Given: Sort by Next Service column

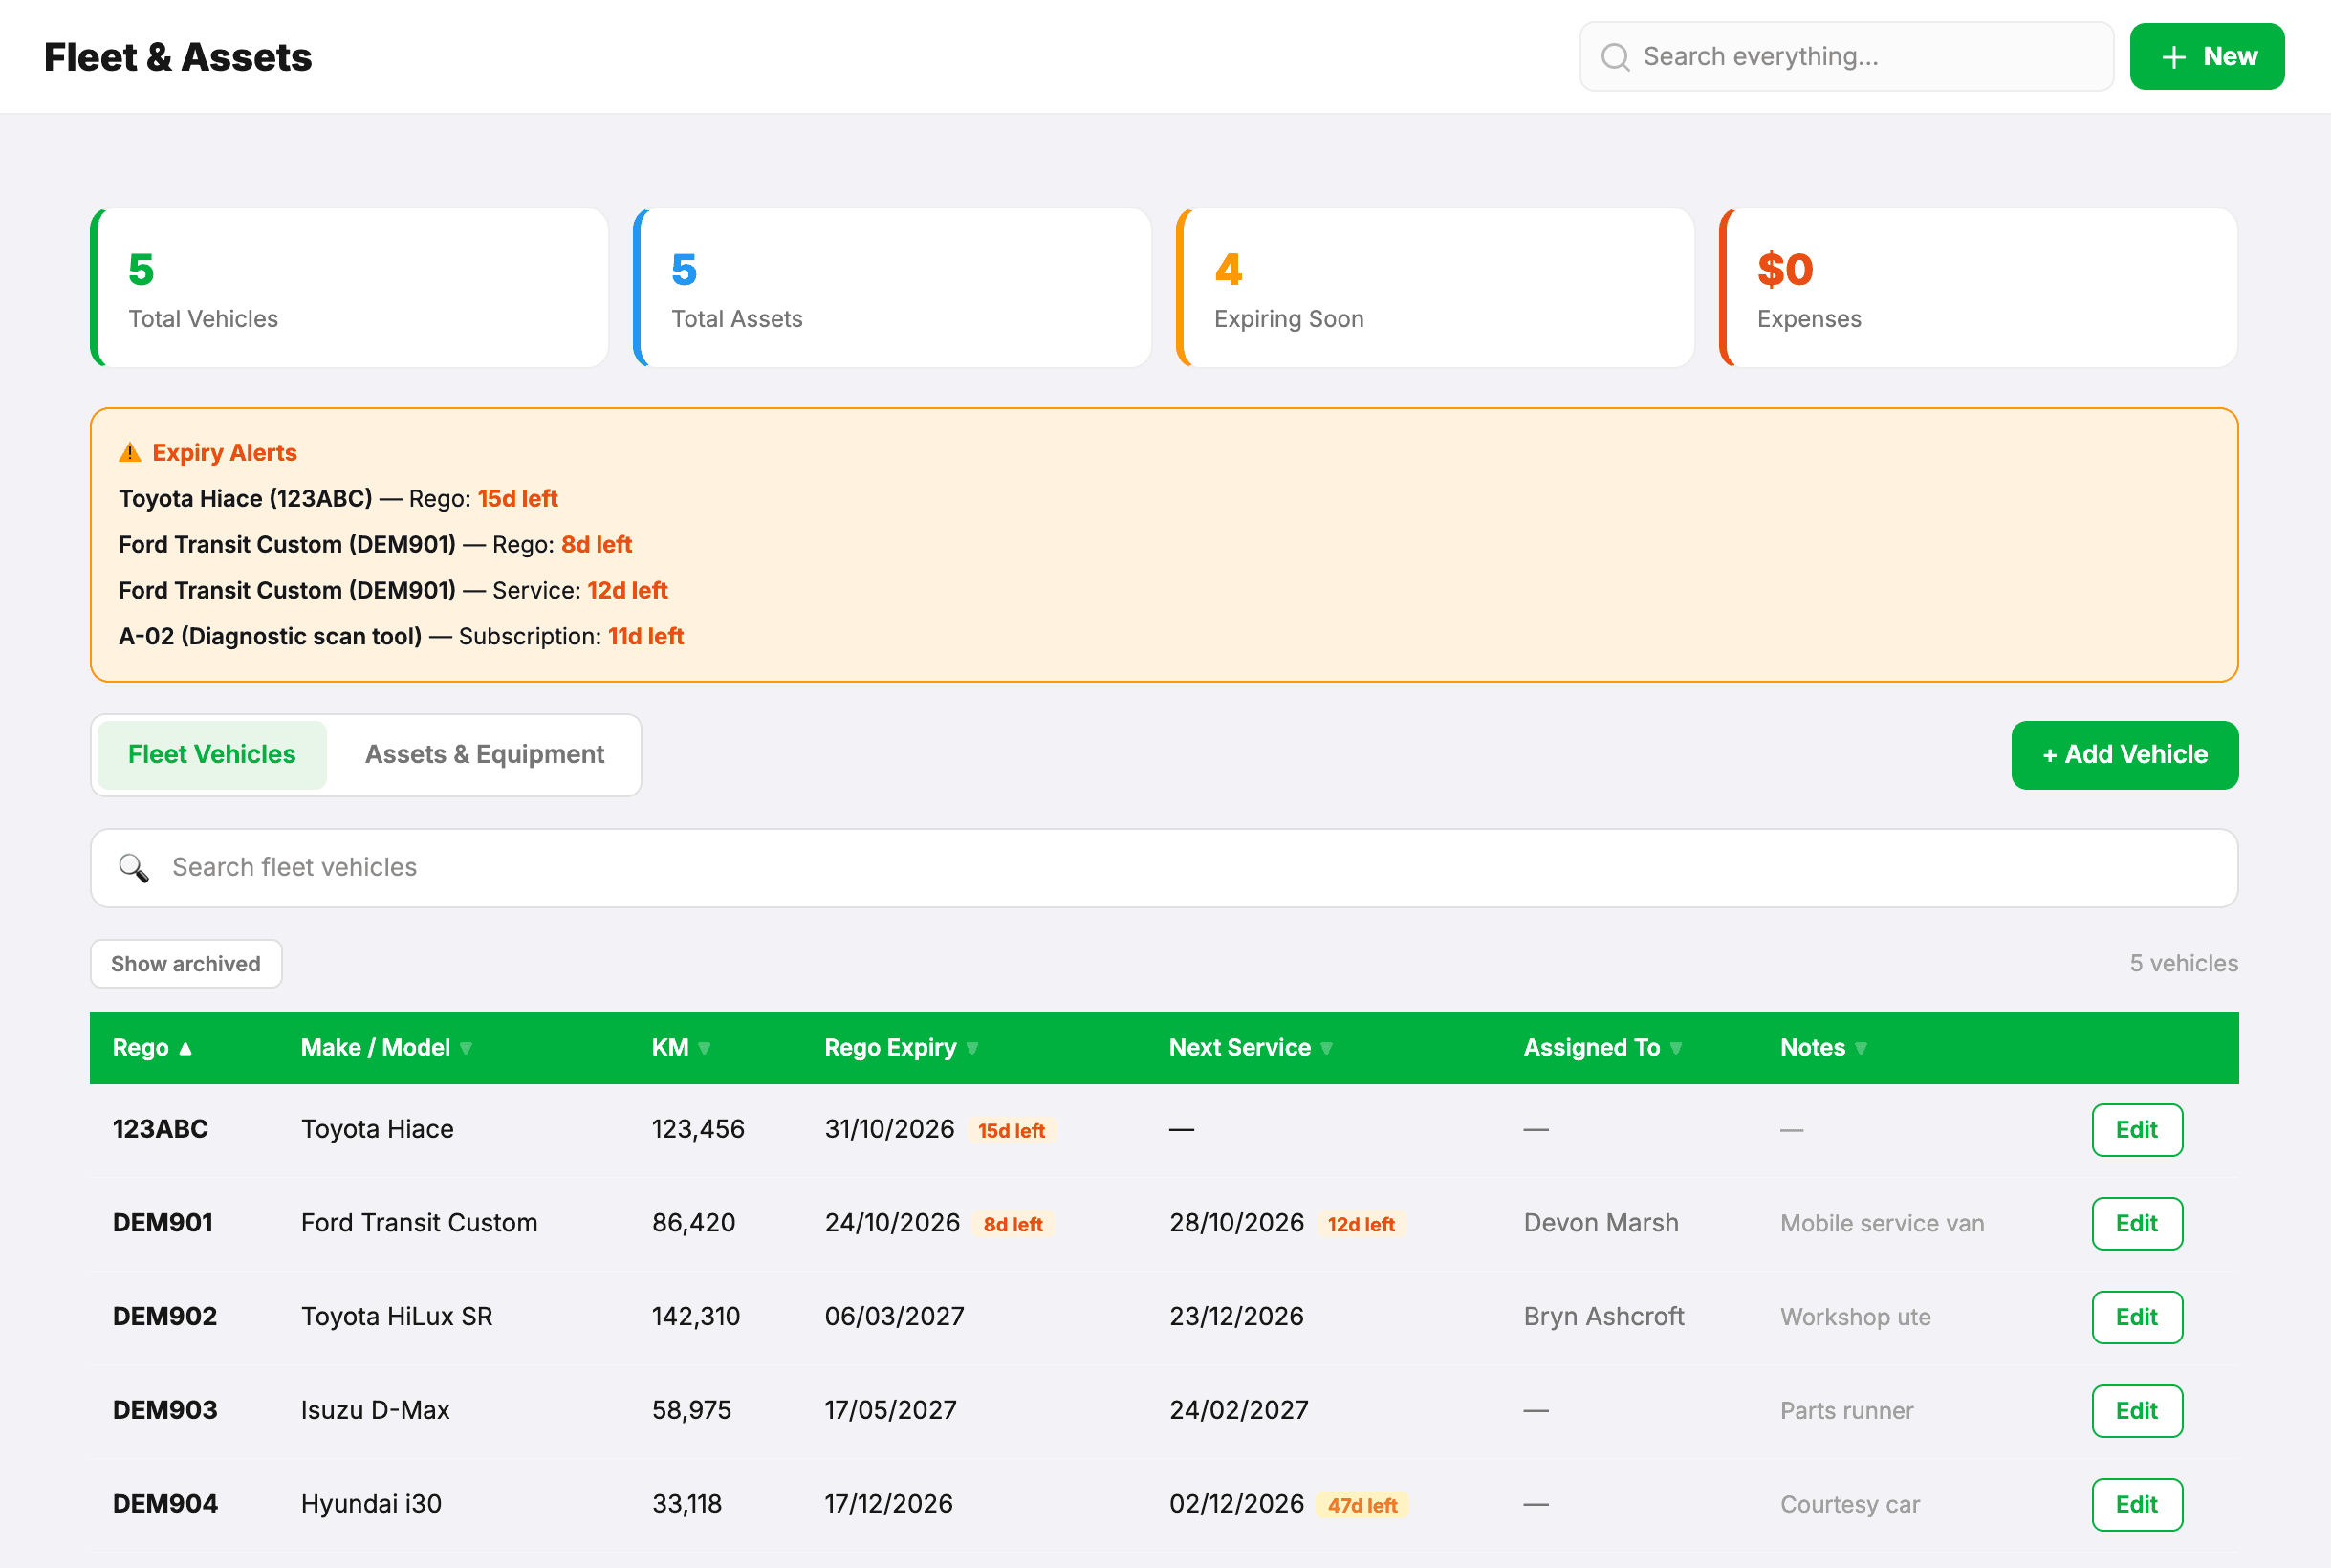Looking at the screenshot, I should 1251,1048.
